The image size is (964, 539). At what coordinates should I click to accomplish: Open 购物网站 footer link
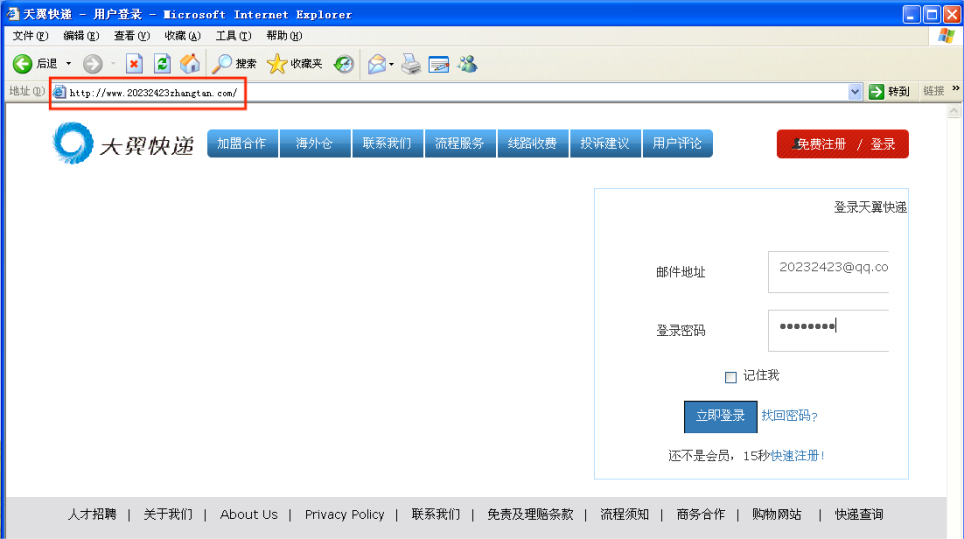tap(777, 514)
